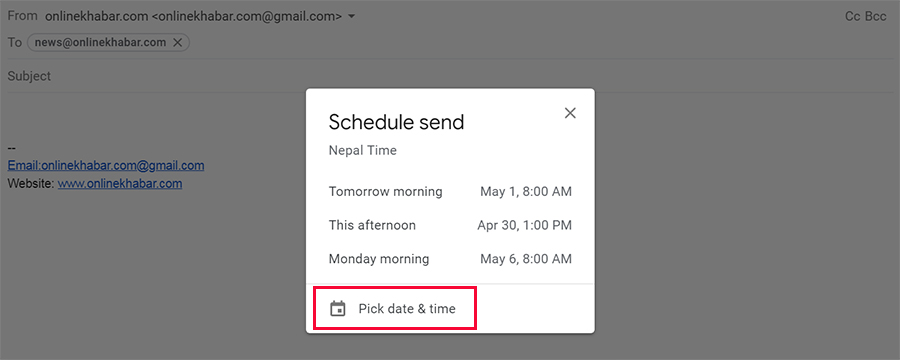Click the Schedule send dialog title
This screenshot has width=900, height=360.
pos(396,122)
